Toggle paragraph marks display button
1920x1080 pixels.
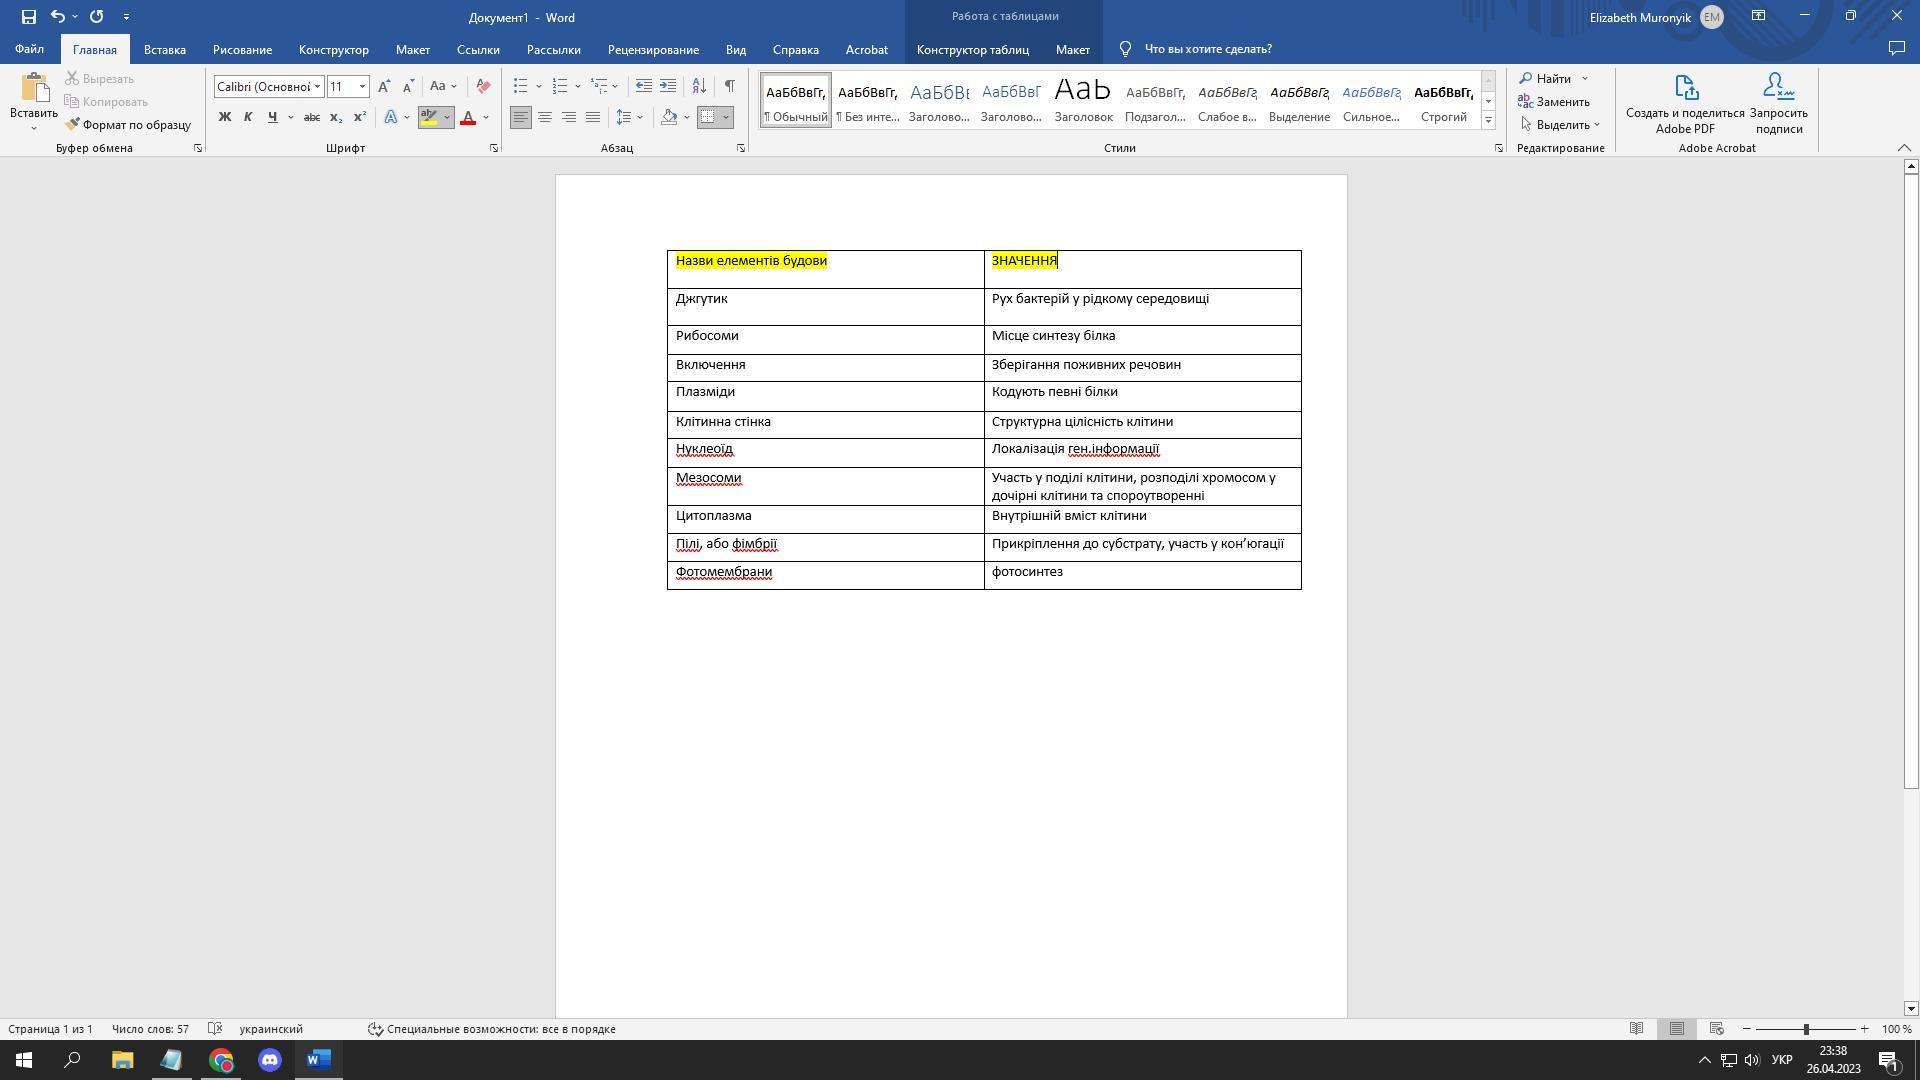click(729, 86)
